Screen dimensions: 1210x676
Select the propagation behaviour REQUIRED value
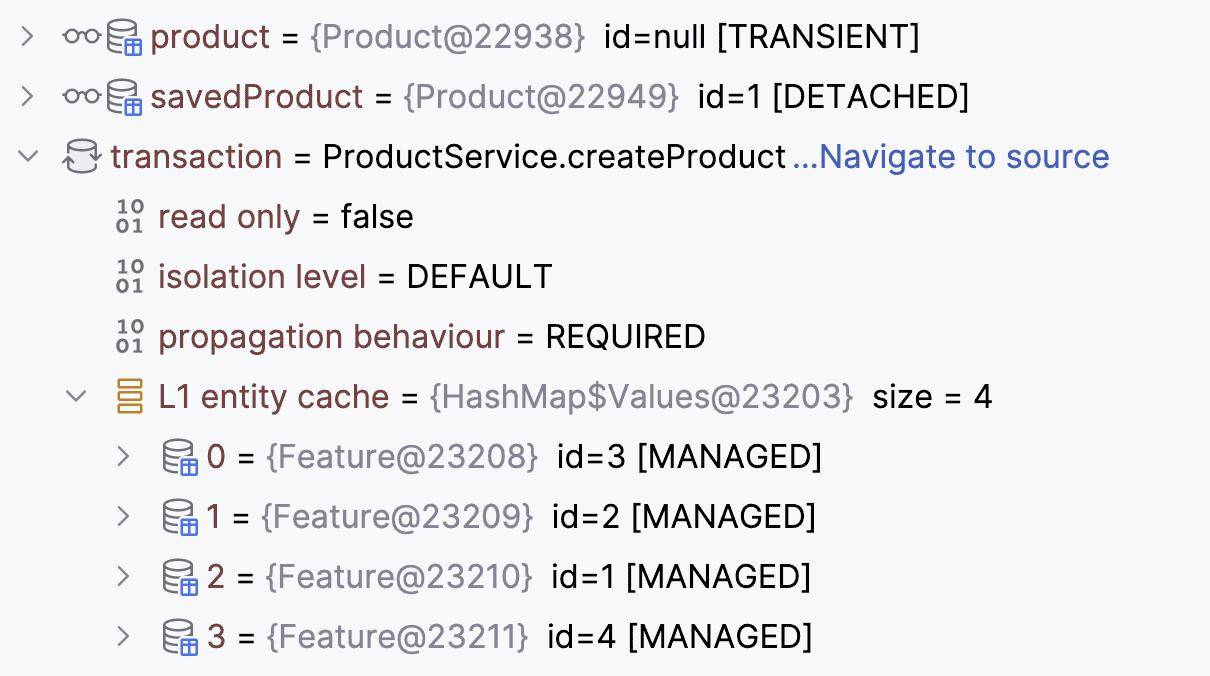pos(625,337)
